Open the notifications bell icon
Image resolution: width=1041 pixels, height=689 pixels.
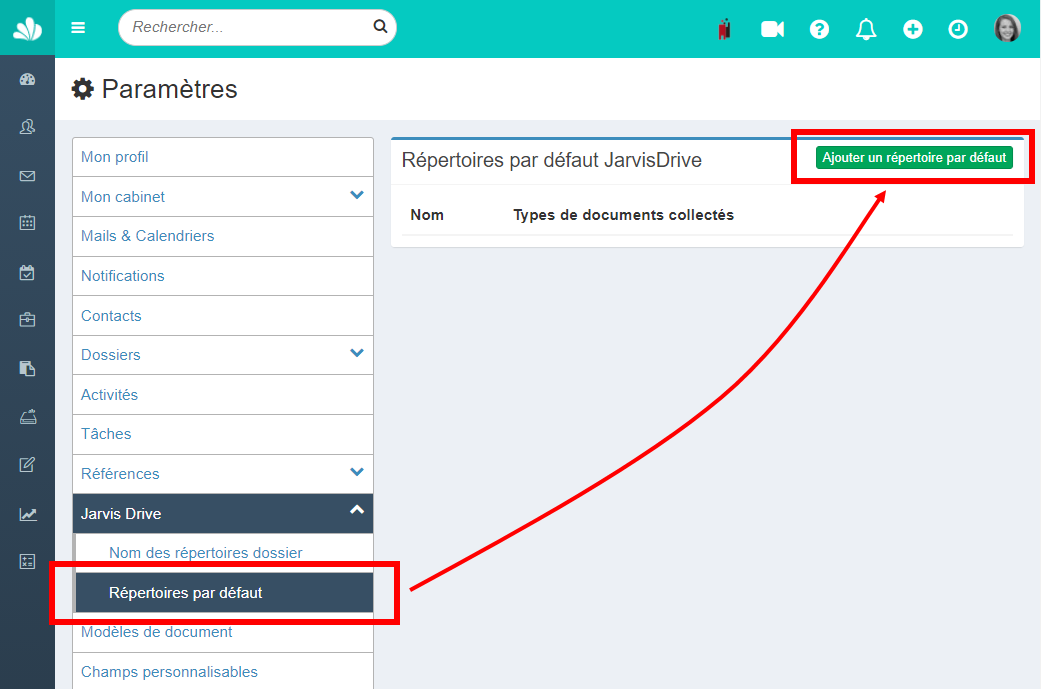point(866,29)
